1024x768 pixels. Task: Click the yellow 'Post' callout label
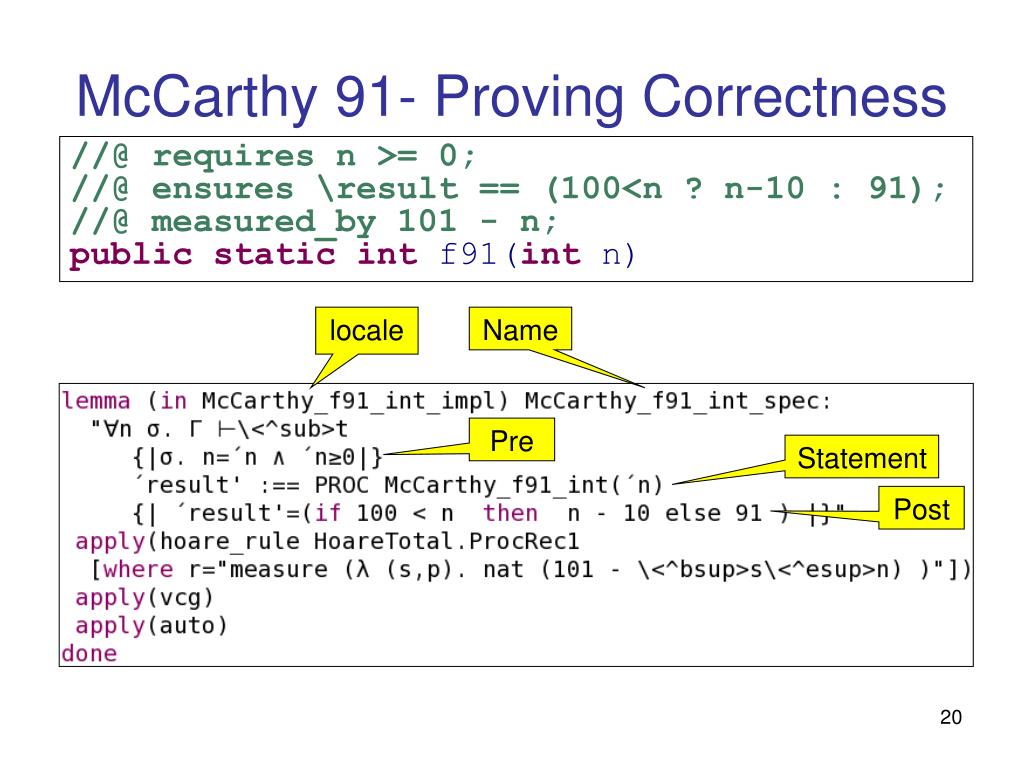pyautogui.click(x=921, y=508)
